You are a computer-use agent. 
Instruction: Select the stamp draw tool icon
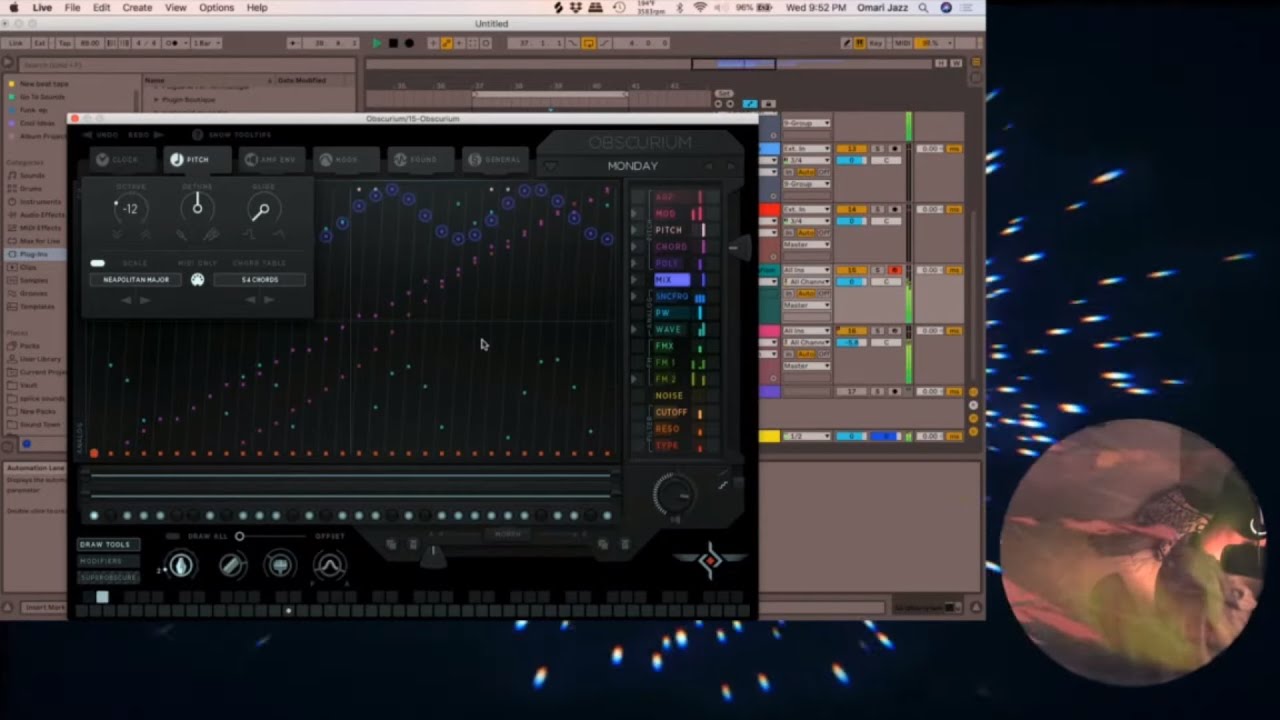click(x=280, y=566)
